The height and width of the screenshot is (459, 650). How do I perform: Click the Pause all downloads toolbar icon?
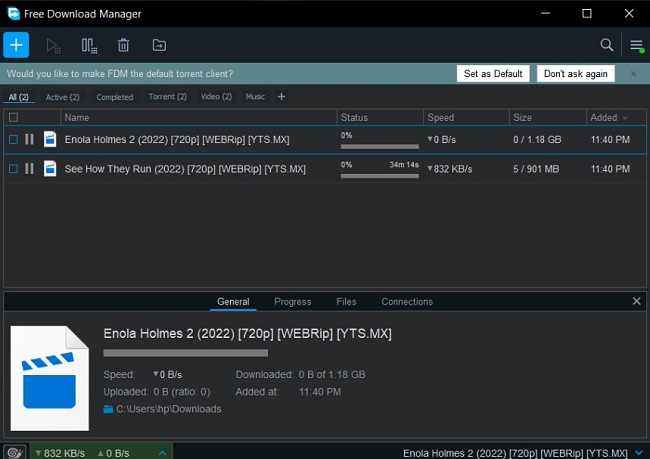pos(89,45)
